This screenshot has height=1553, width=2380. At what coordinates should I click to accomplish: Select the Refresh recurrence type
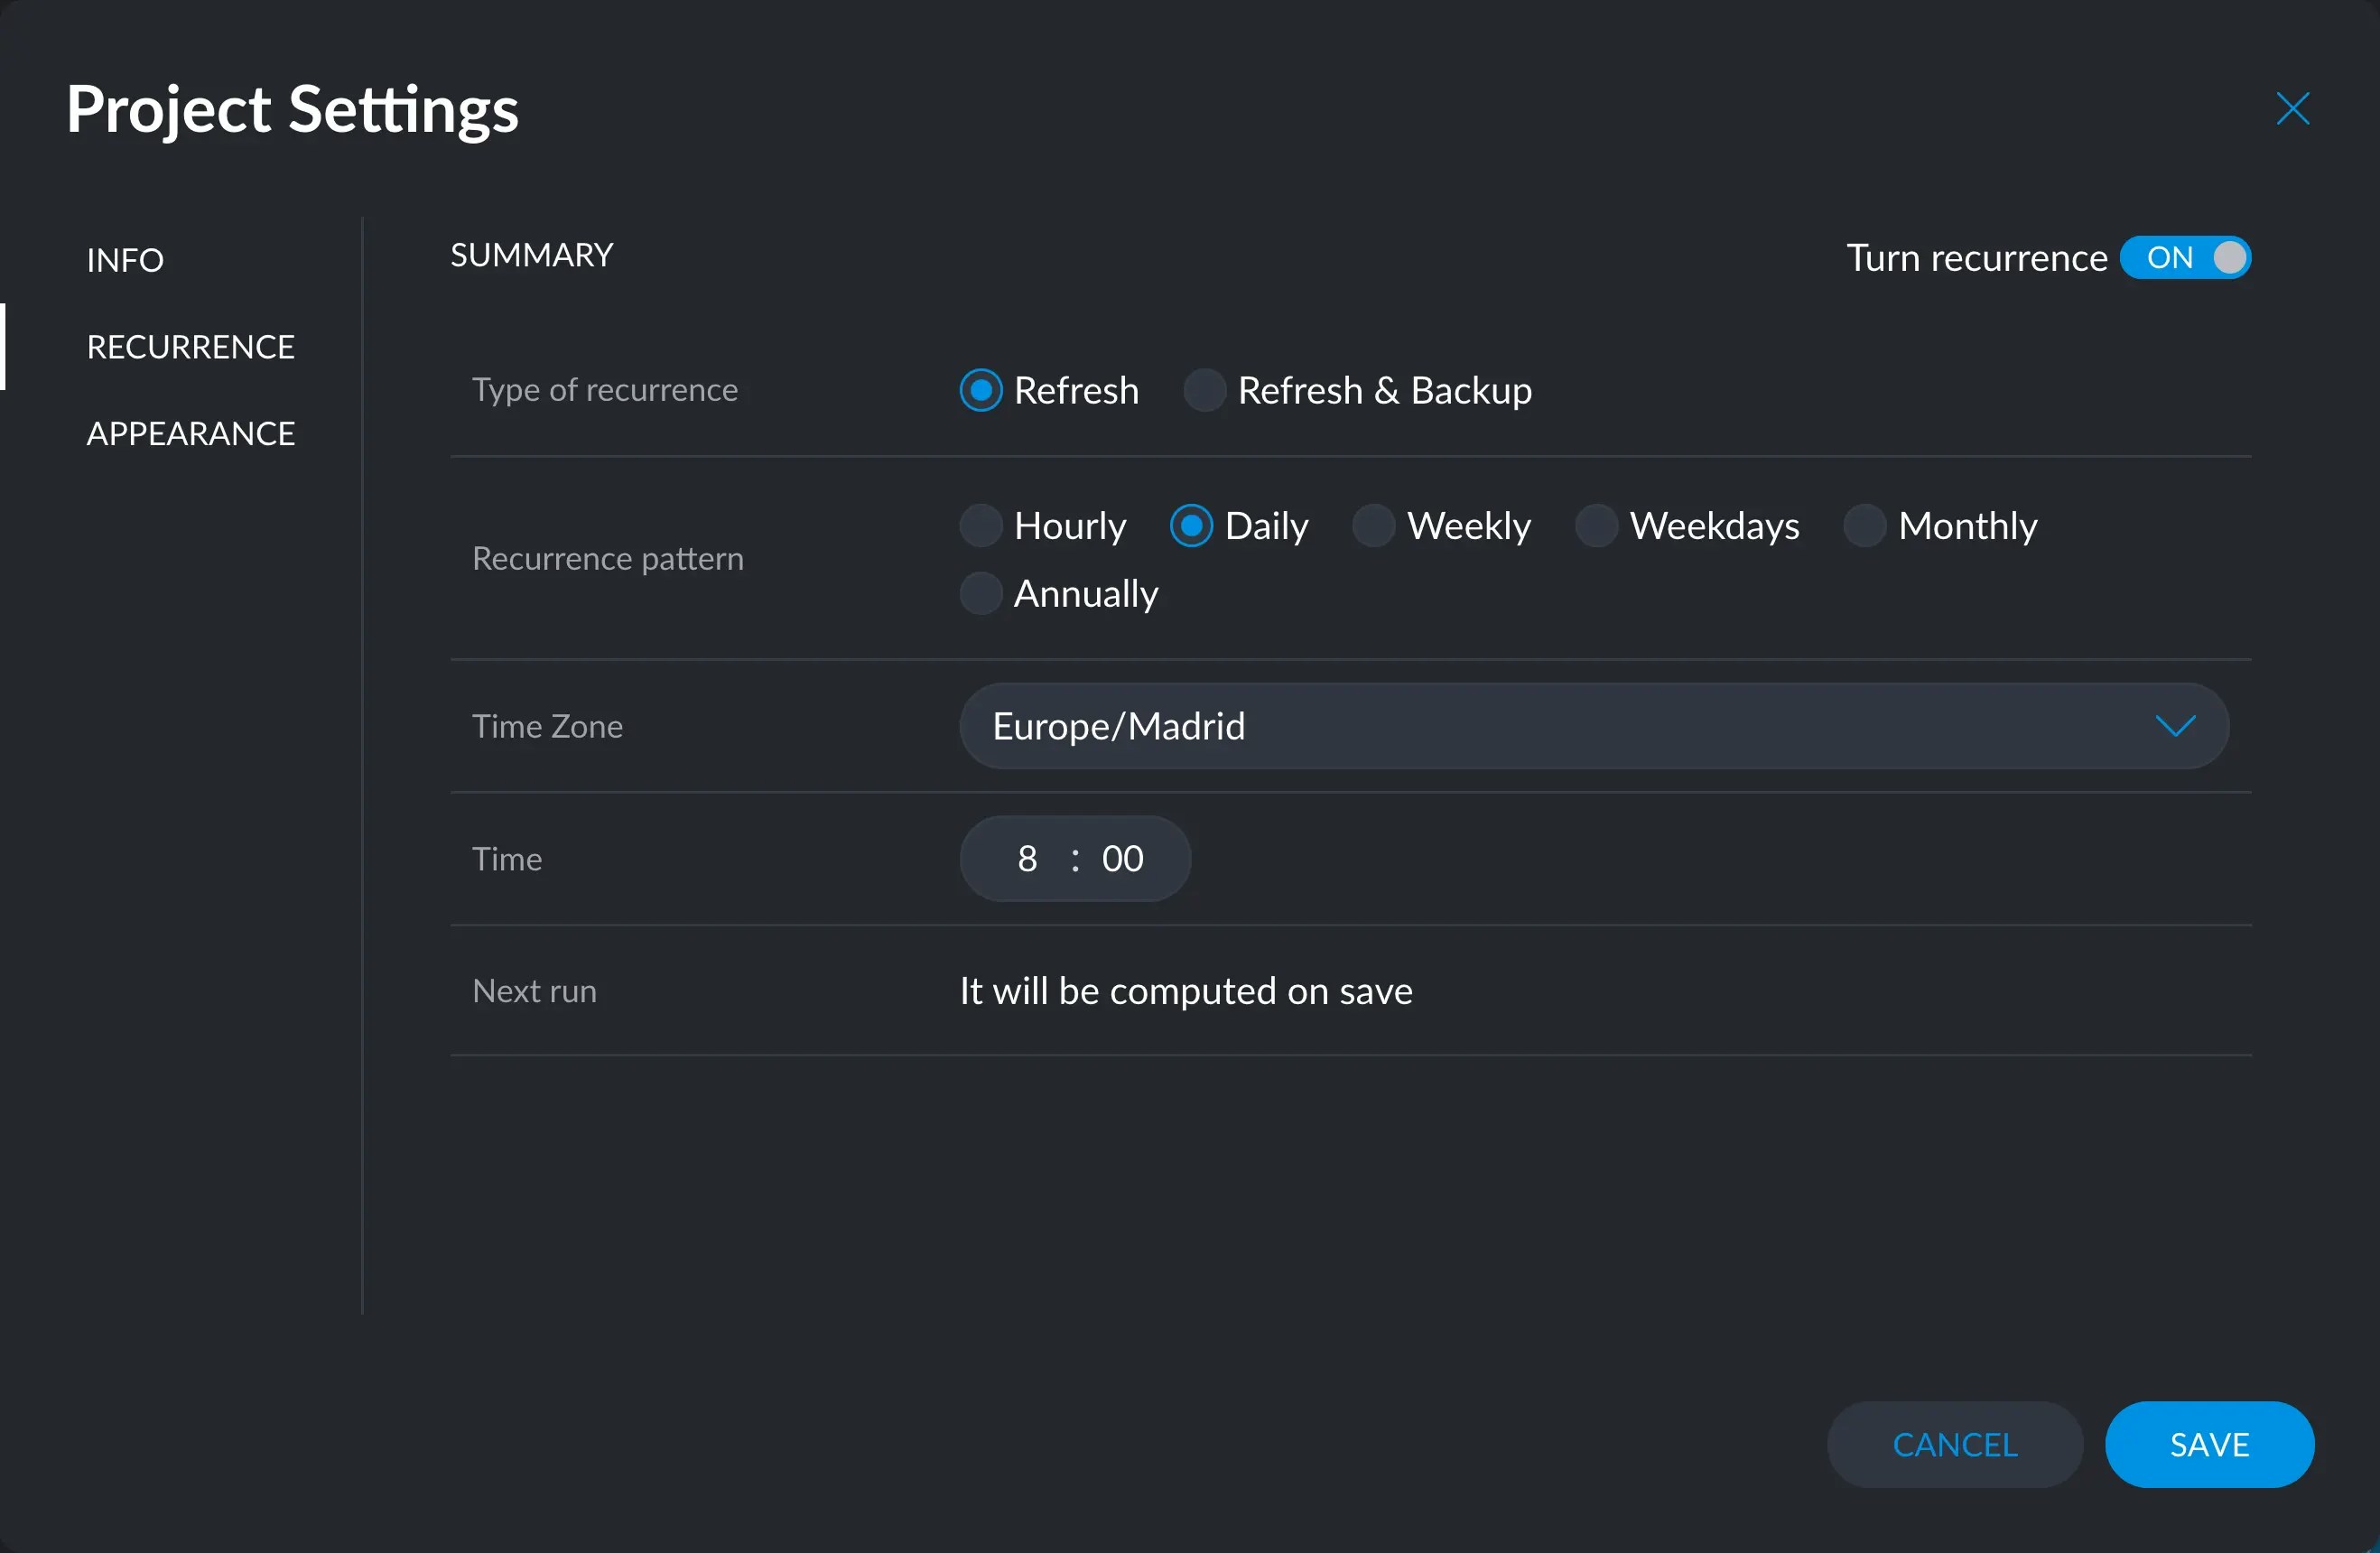coord(981,390)
